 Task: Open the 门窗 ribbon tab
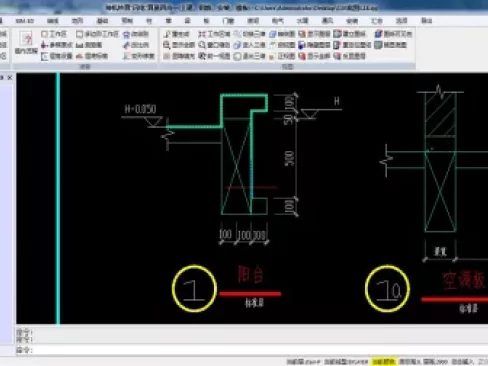pos(228,21)
